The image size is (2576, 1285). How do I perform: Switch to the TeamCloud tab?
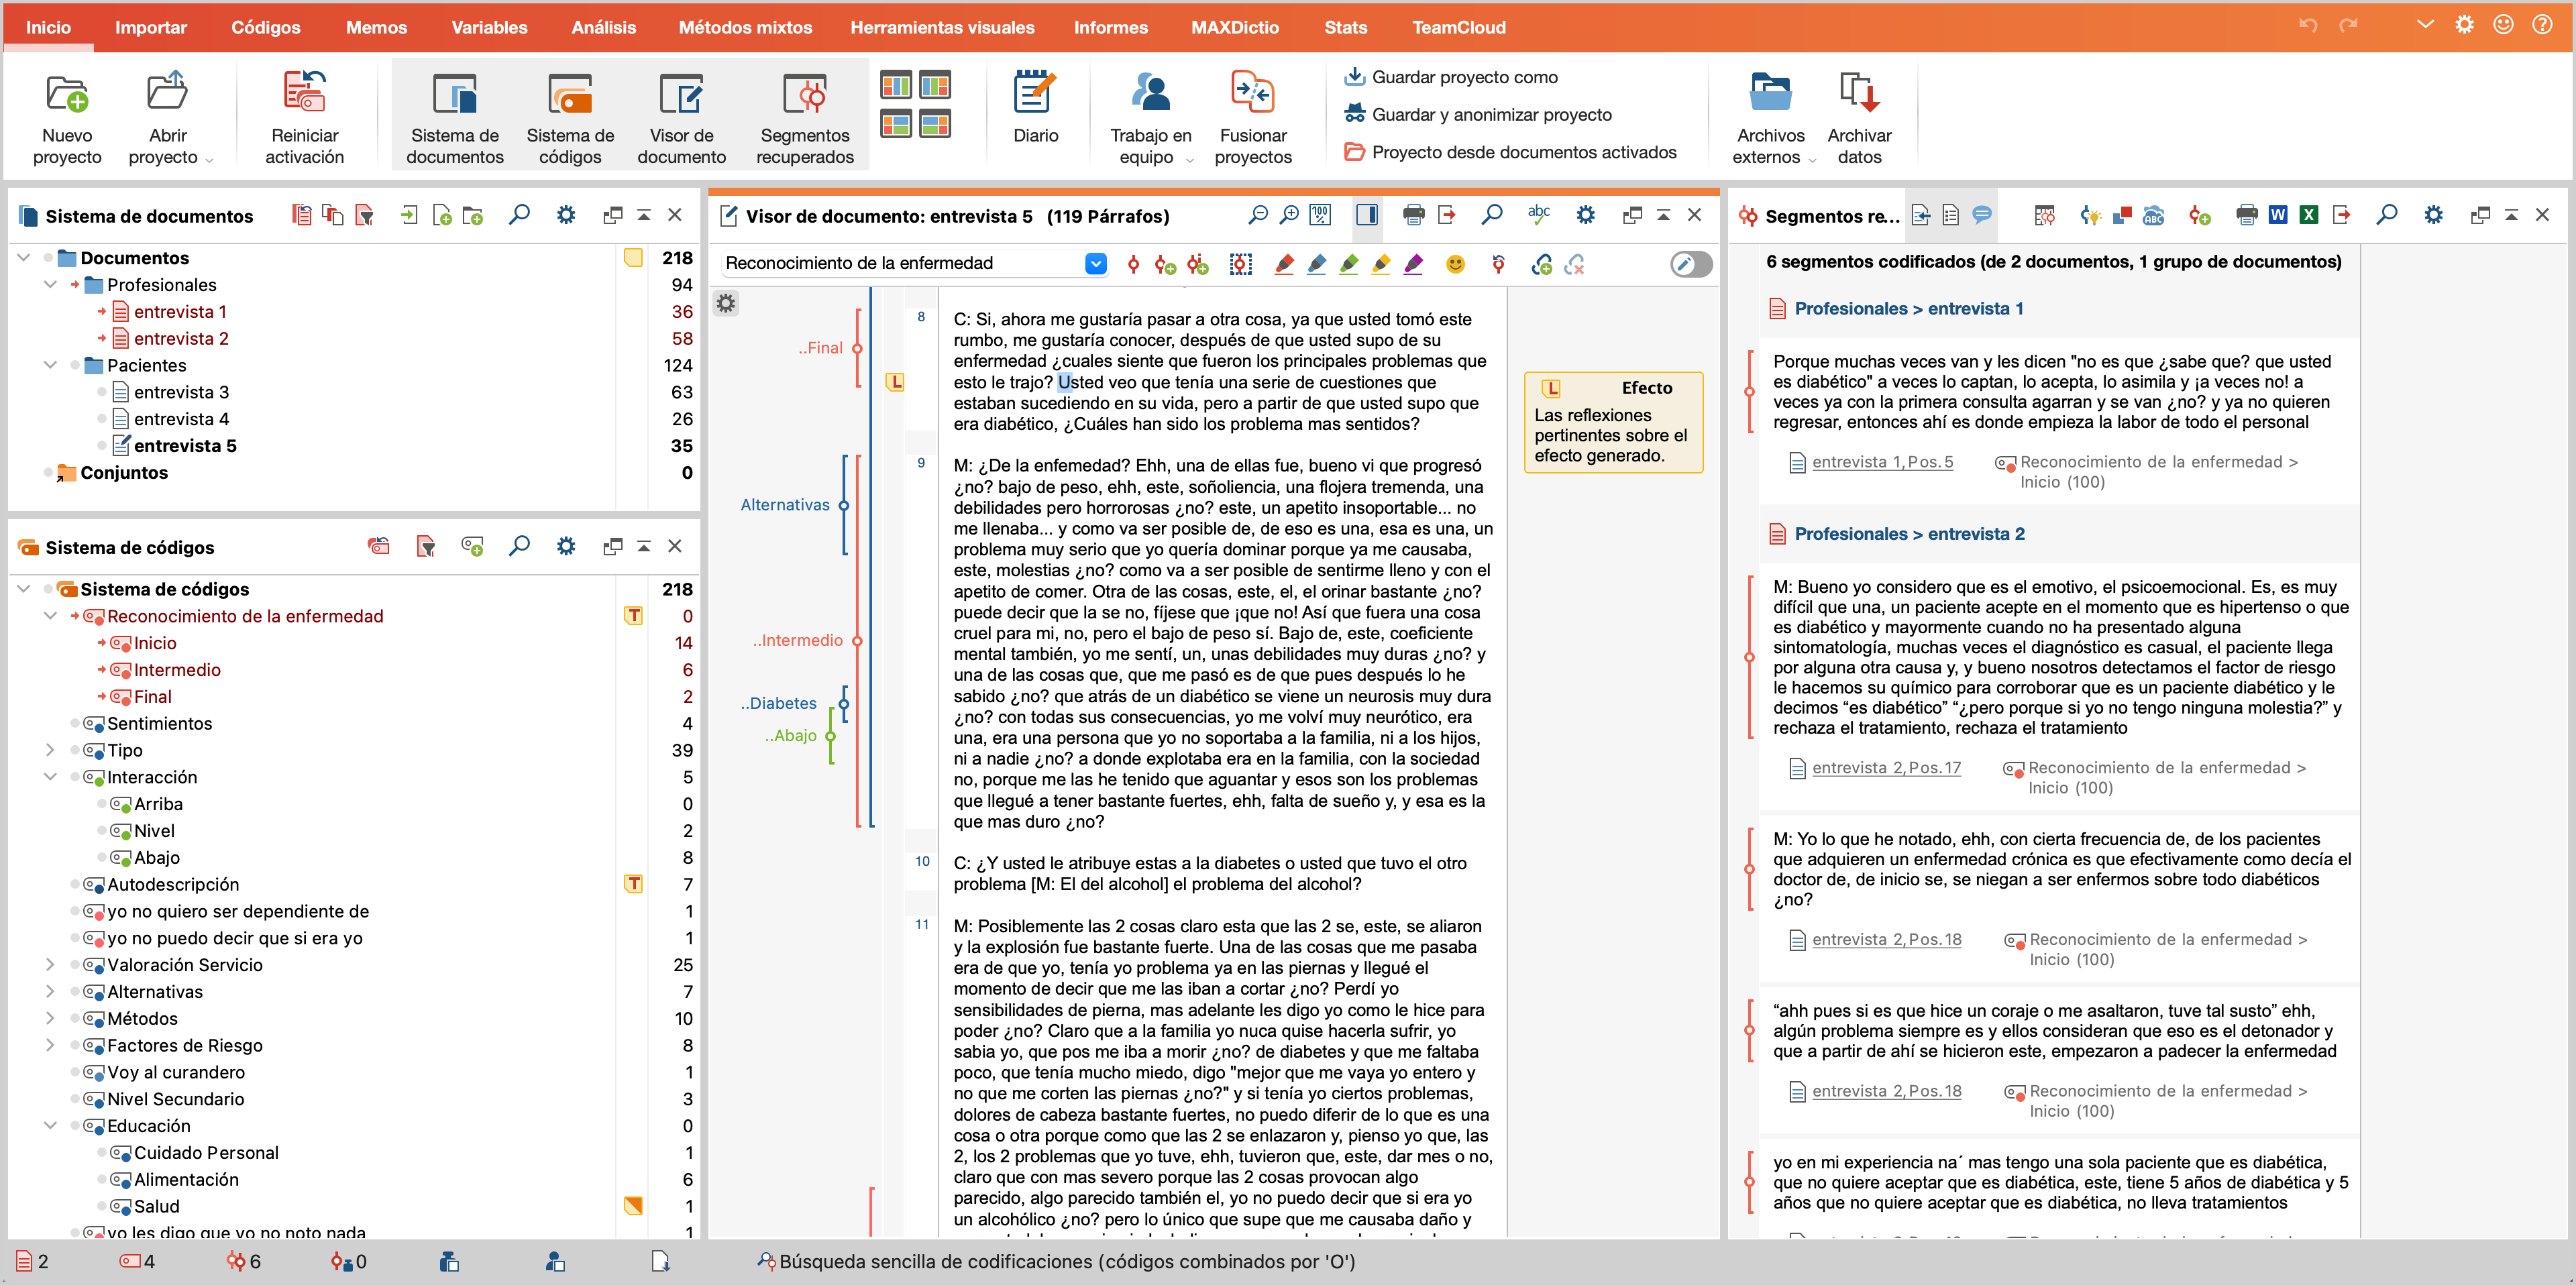click(x=1458, y=27)
